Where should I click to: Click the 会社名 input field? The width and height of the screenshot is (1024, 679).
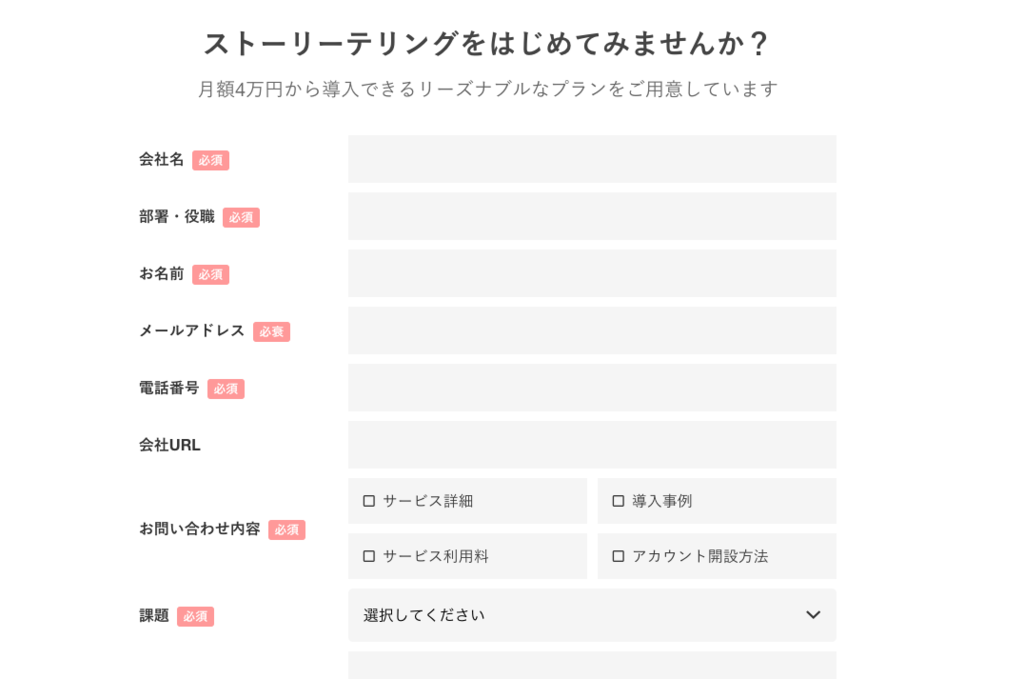pyautogui.click(x=592, y=158)
